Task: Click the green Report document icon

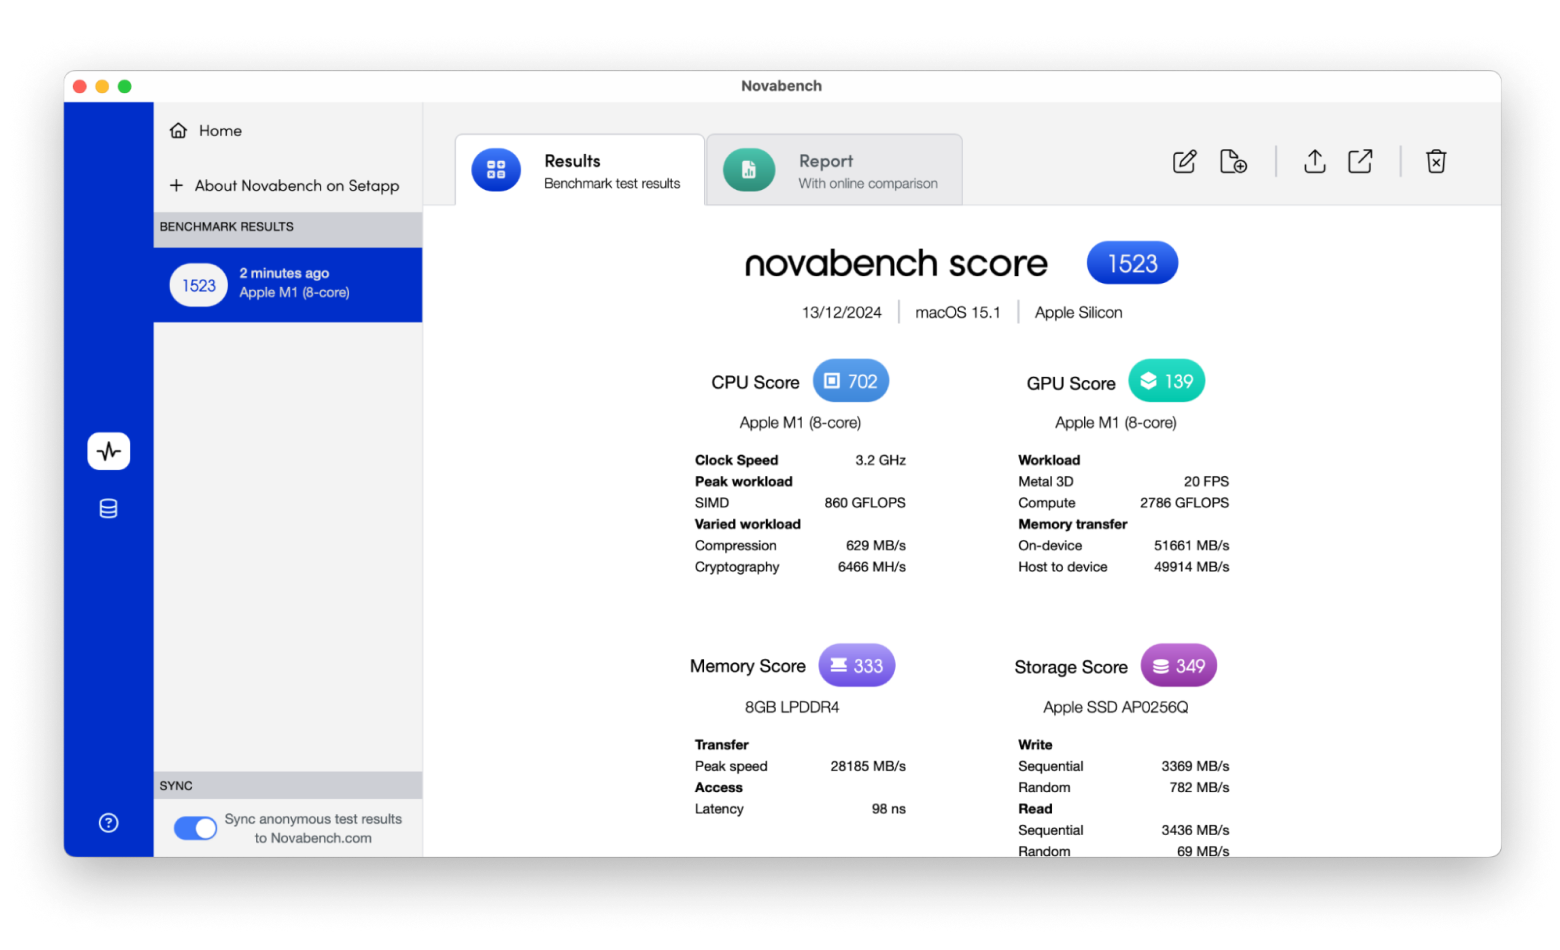Action: 749,170
